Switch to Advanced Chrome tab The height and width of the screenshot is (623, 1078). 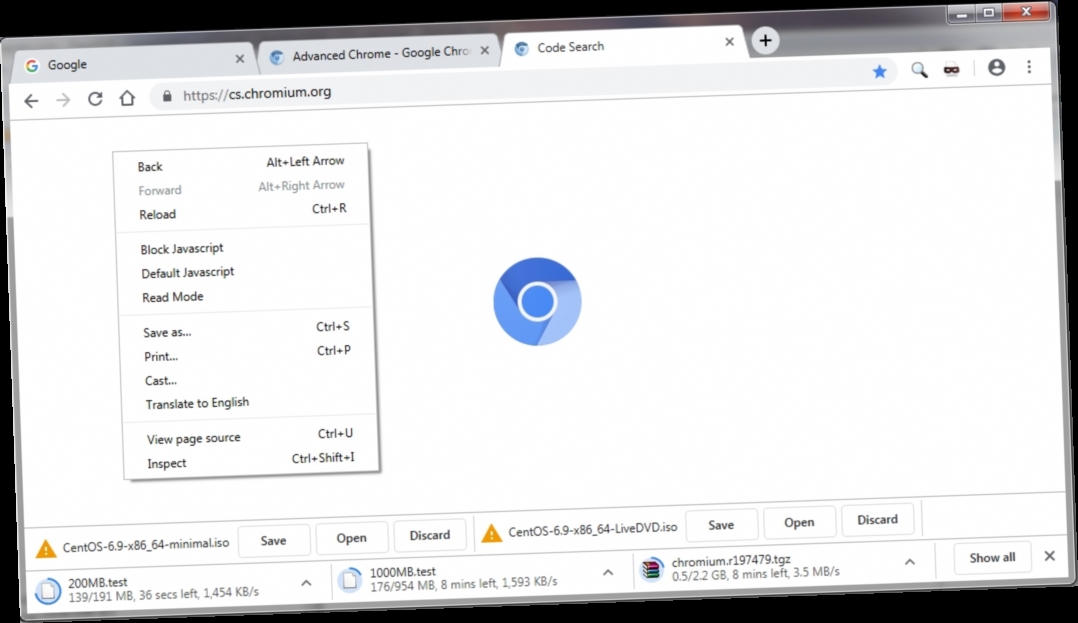379,54
